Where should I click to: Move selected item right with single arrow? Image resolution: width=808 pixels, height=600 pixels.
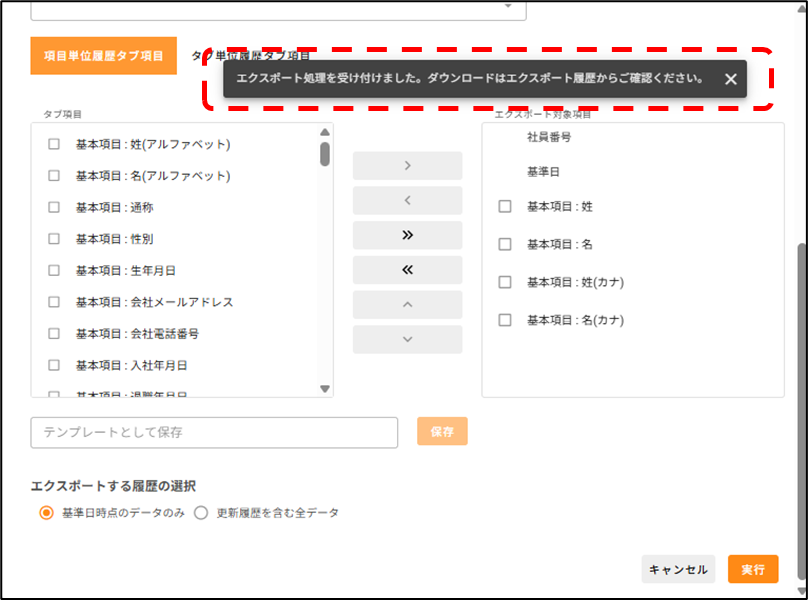407,166
